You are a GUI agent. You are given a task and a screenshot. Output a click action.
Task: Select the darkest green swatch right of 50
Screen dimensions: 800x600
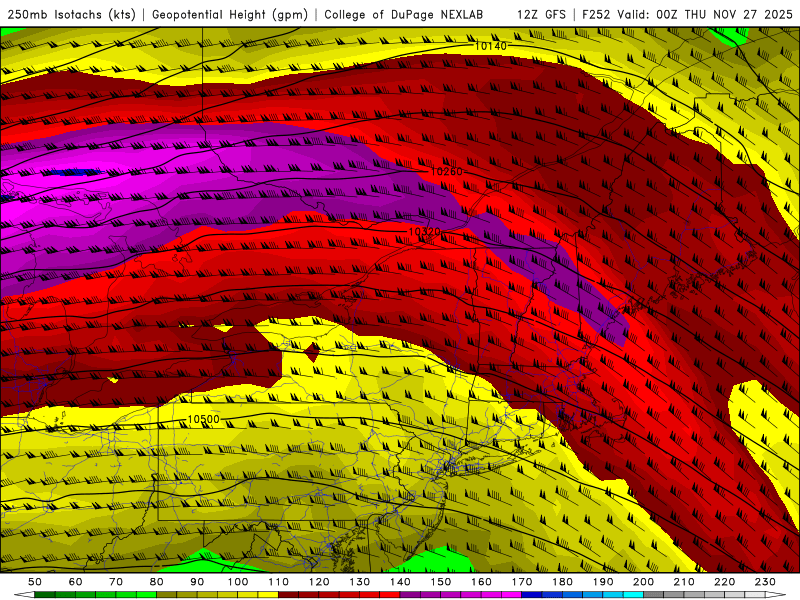[x=45, y=595]
